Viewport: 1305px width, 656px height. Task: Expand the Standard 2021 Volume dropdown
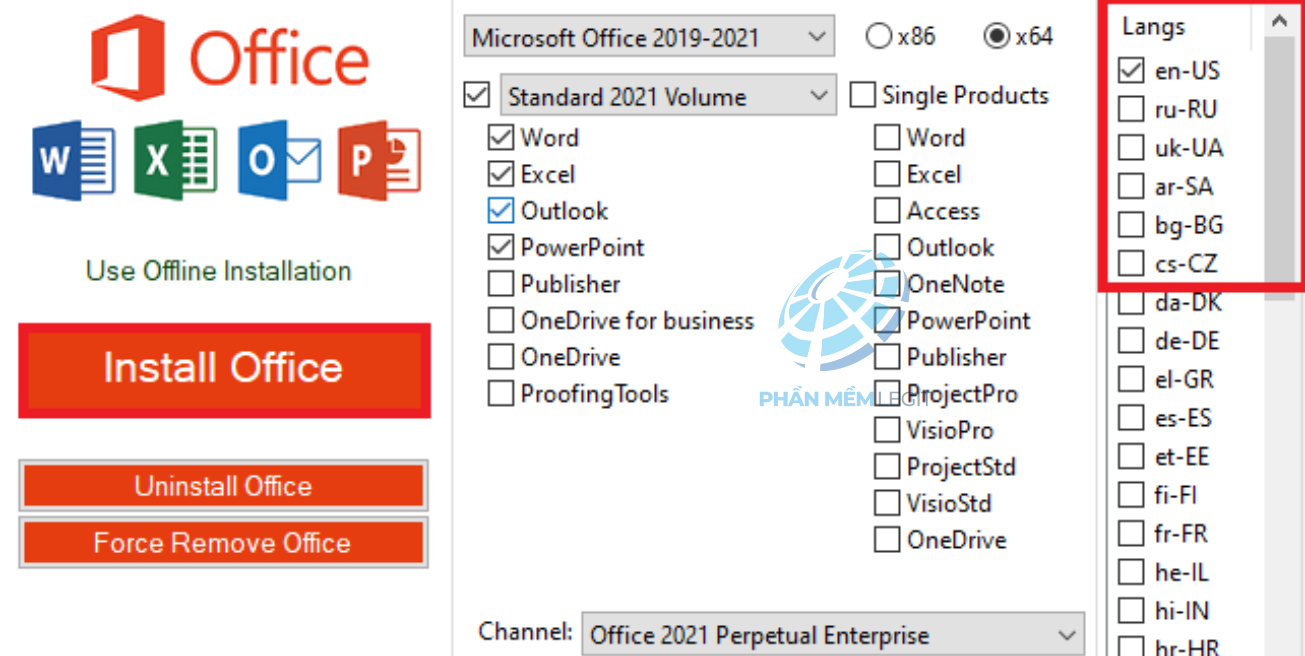(667, 97)
